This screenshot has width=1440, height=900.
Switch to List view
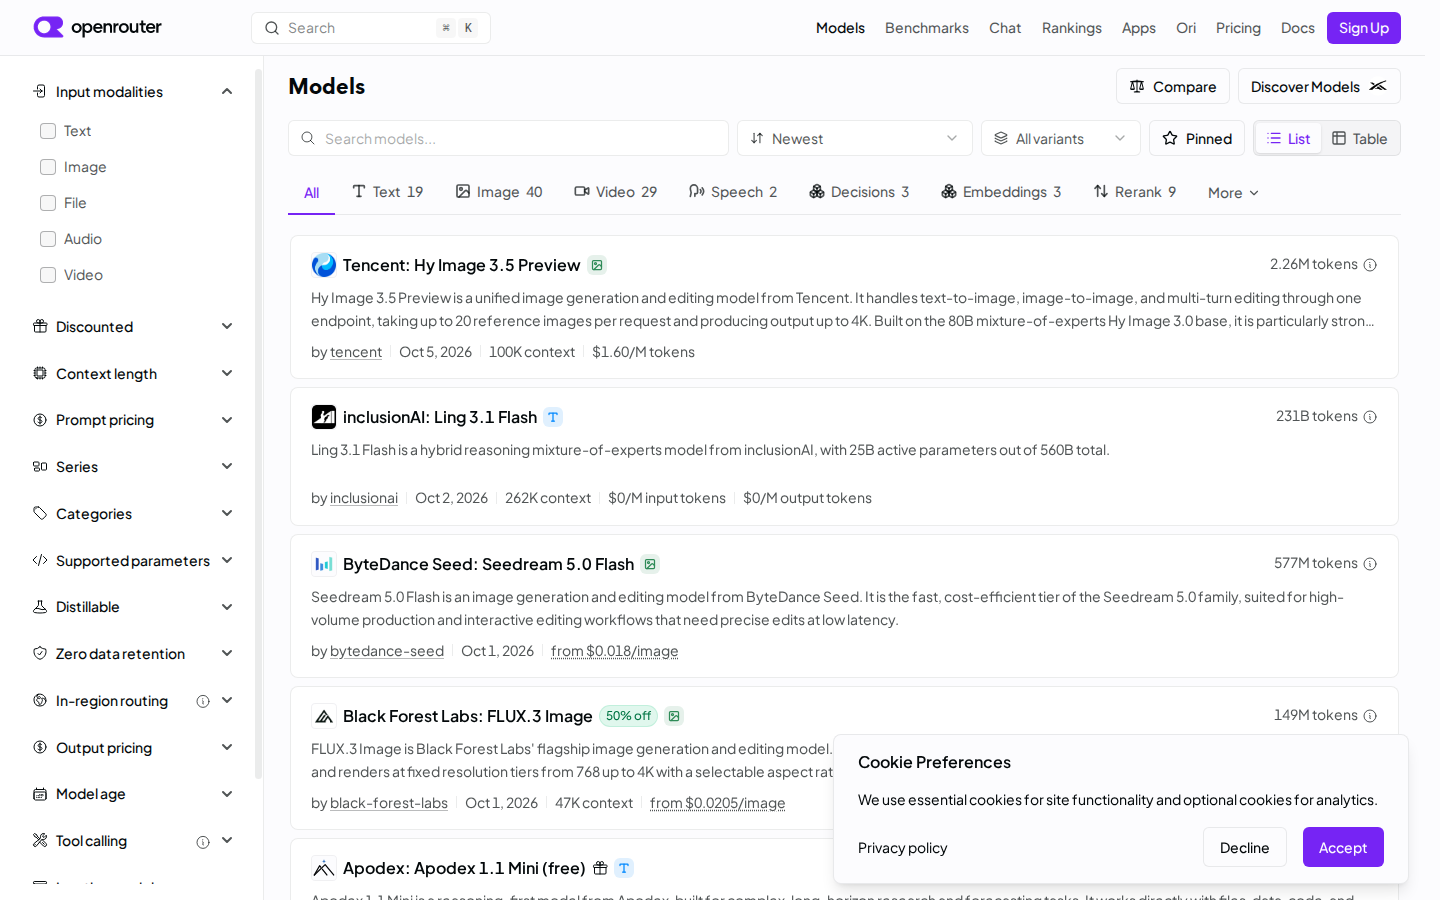tap(1289, 138)
